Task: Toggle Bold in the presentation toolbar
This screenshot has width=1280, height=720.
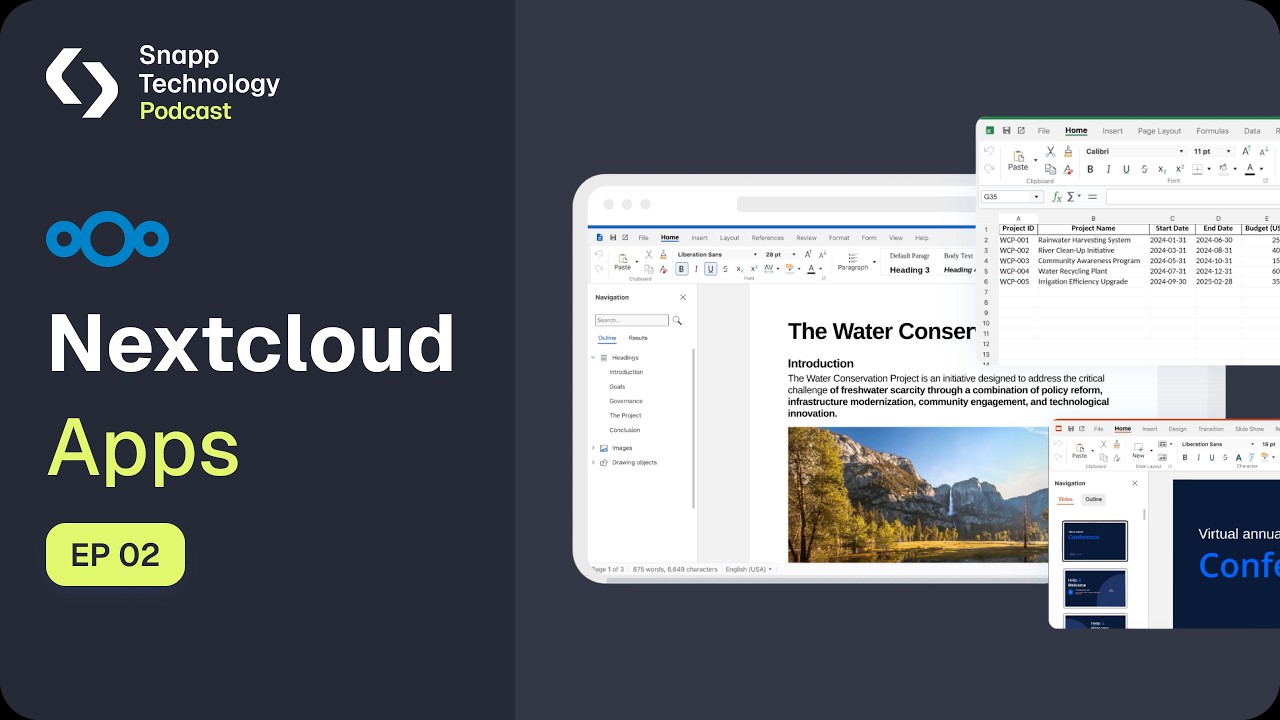Action: (1185, 458)
